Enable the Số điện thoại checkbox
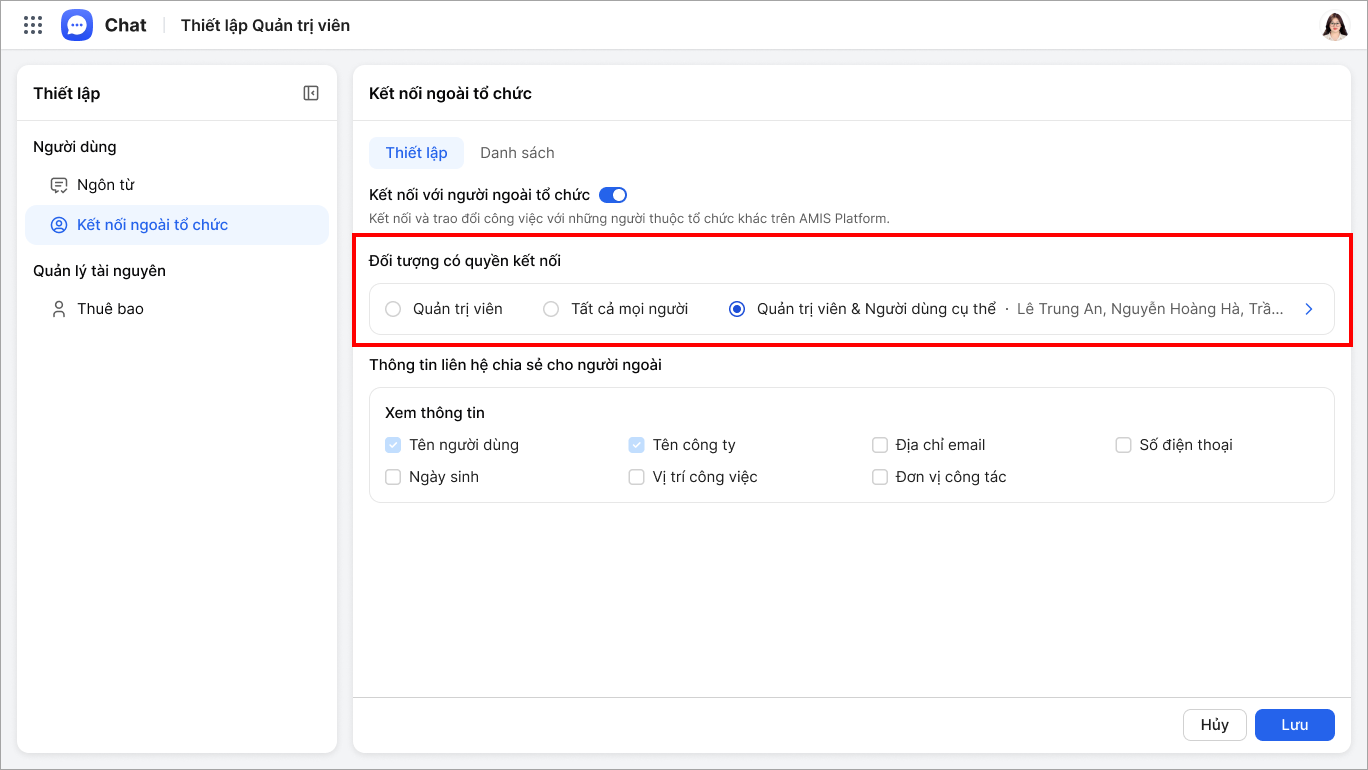The width and height of the screenshot is (1368, 770). (x=1123, y=445)
